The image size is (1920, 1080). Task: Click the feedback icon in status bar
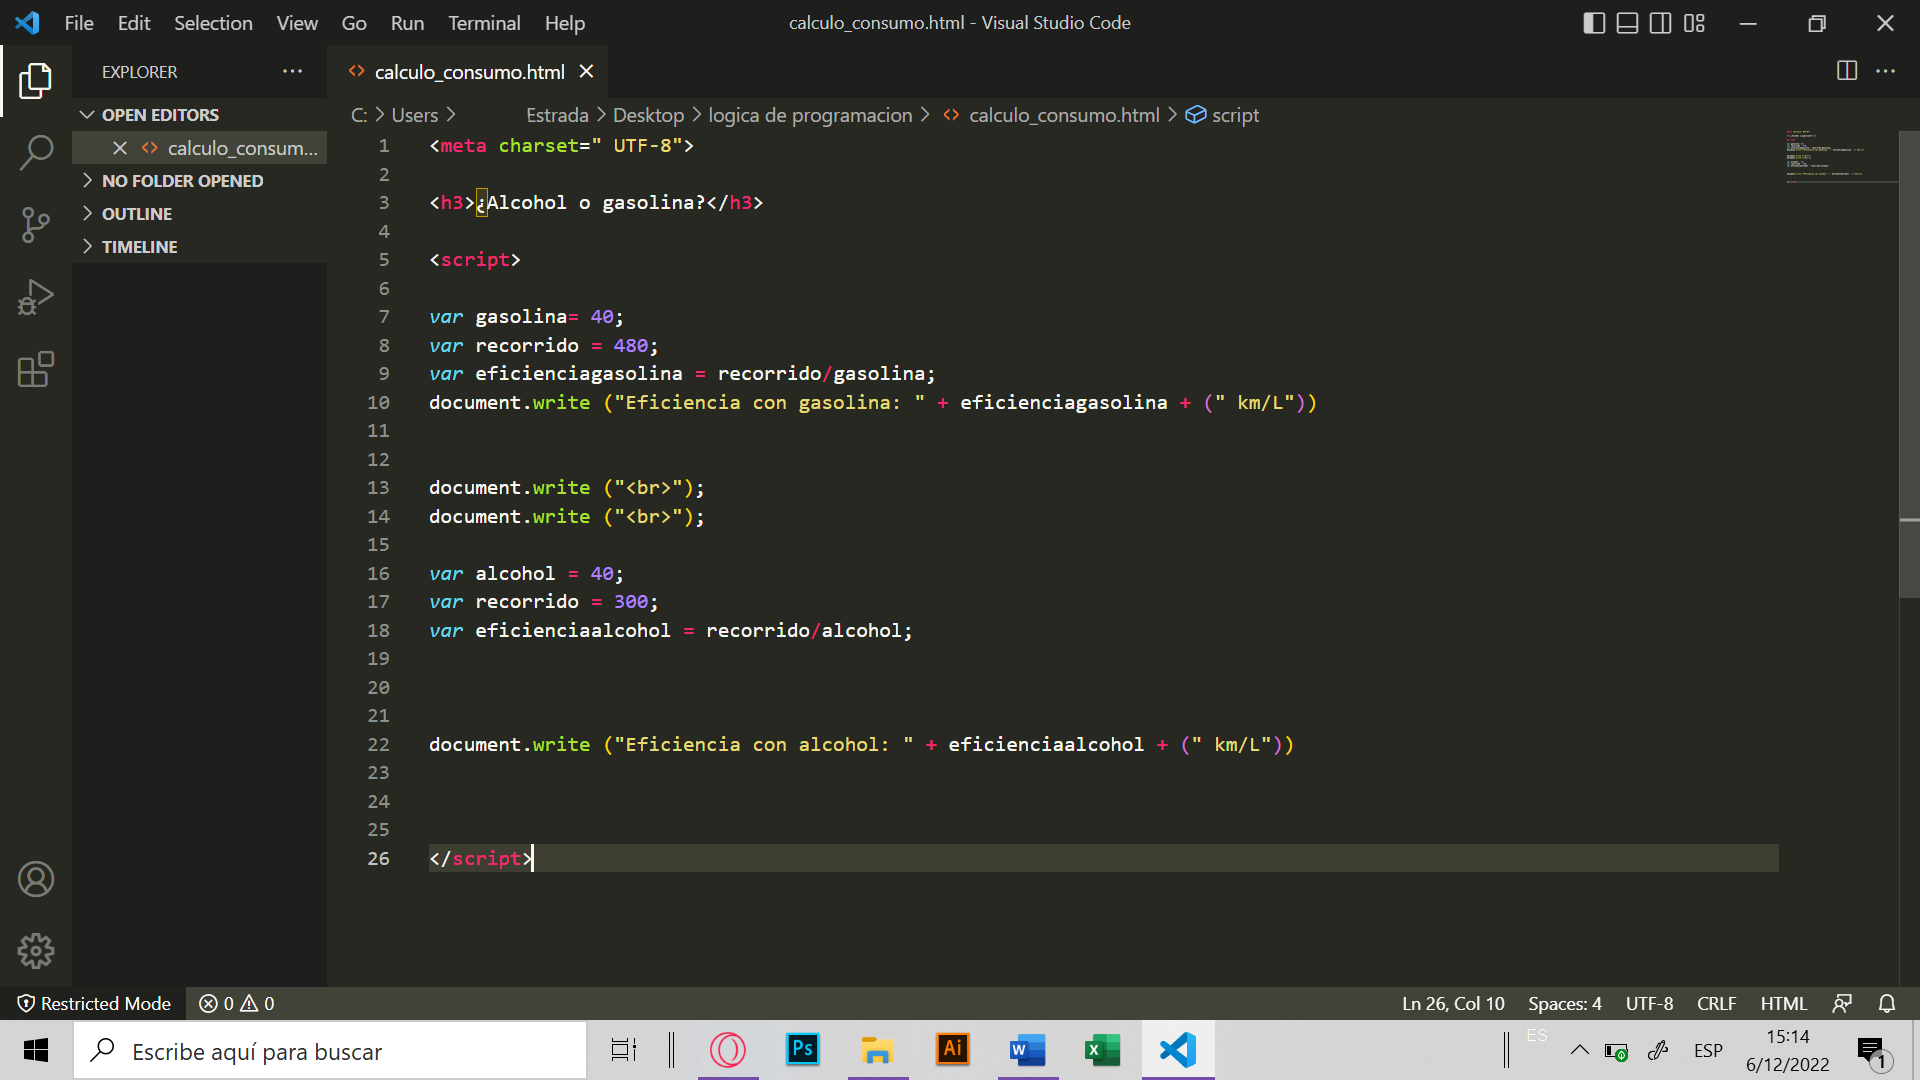pyautogui.click(x=1842, y=1003)
